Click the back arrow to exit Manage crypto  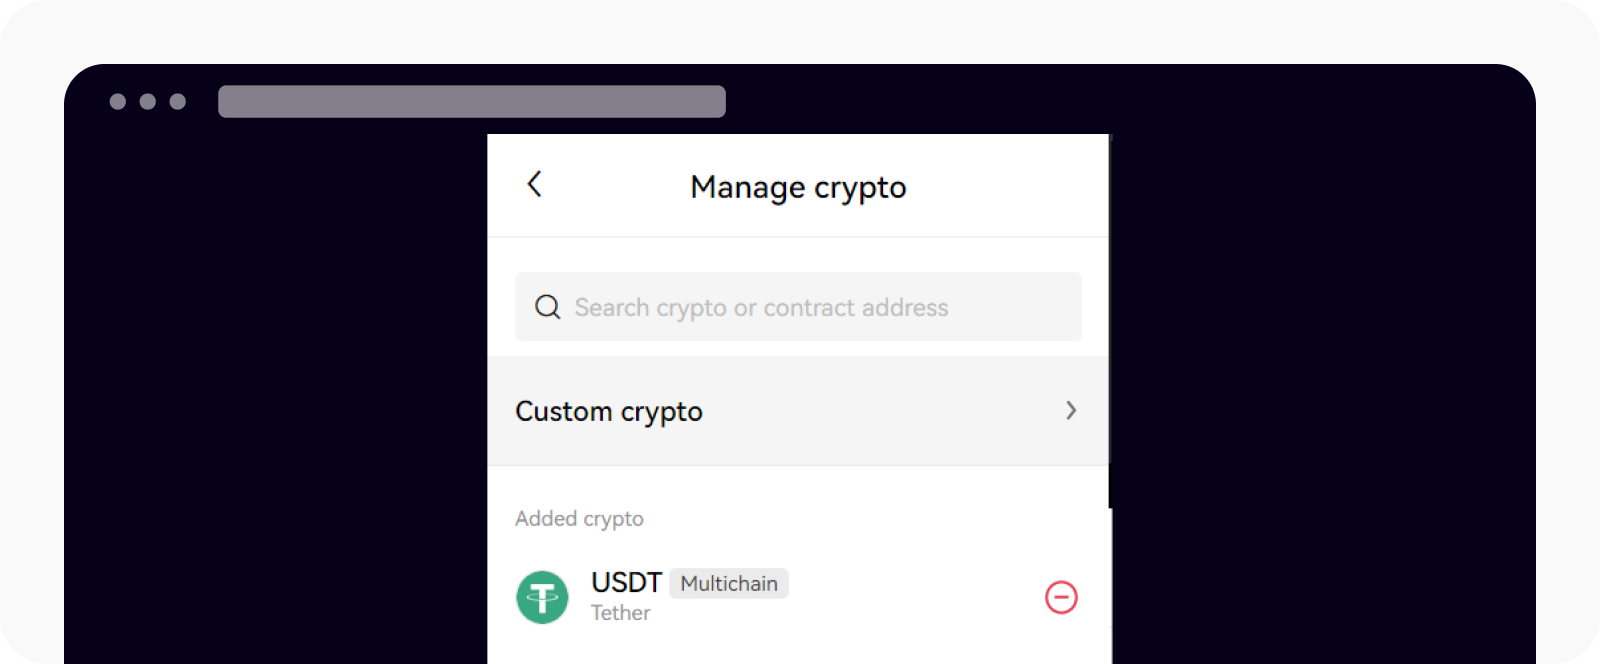(x=534, y=185)
